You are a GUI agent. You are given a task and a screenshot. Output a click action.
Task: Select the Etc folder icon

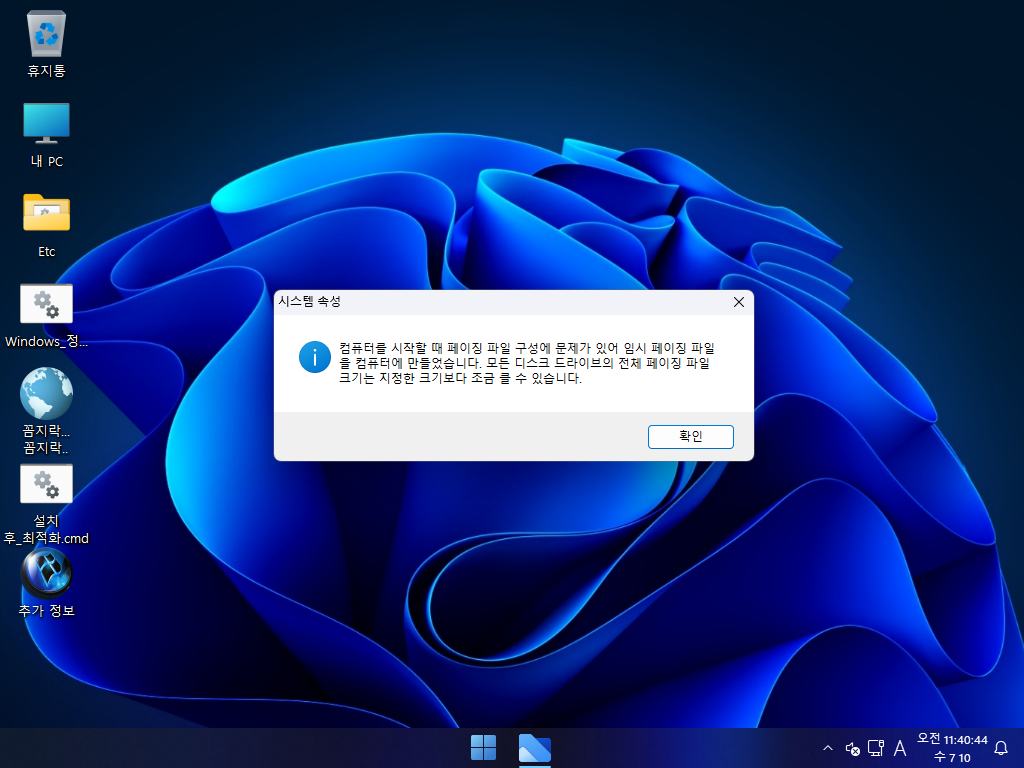(46, 225)
